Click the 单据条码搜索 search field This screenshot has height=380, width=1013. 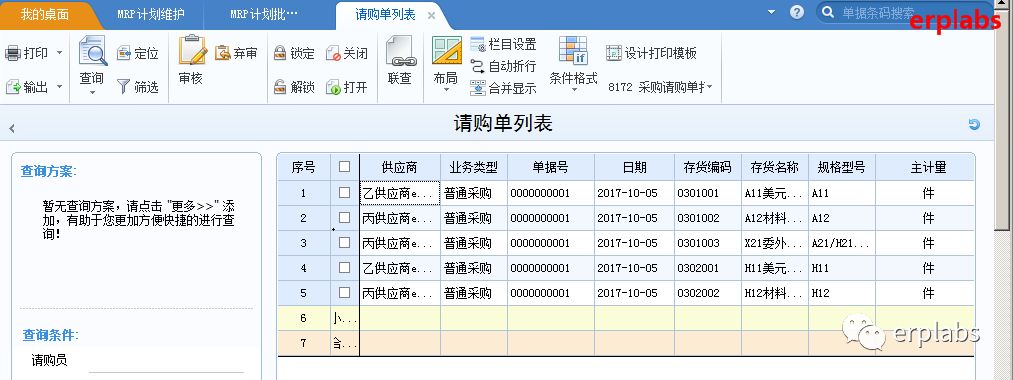[878, 13]
